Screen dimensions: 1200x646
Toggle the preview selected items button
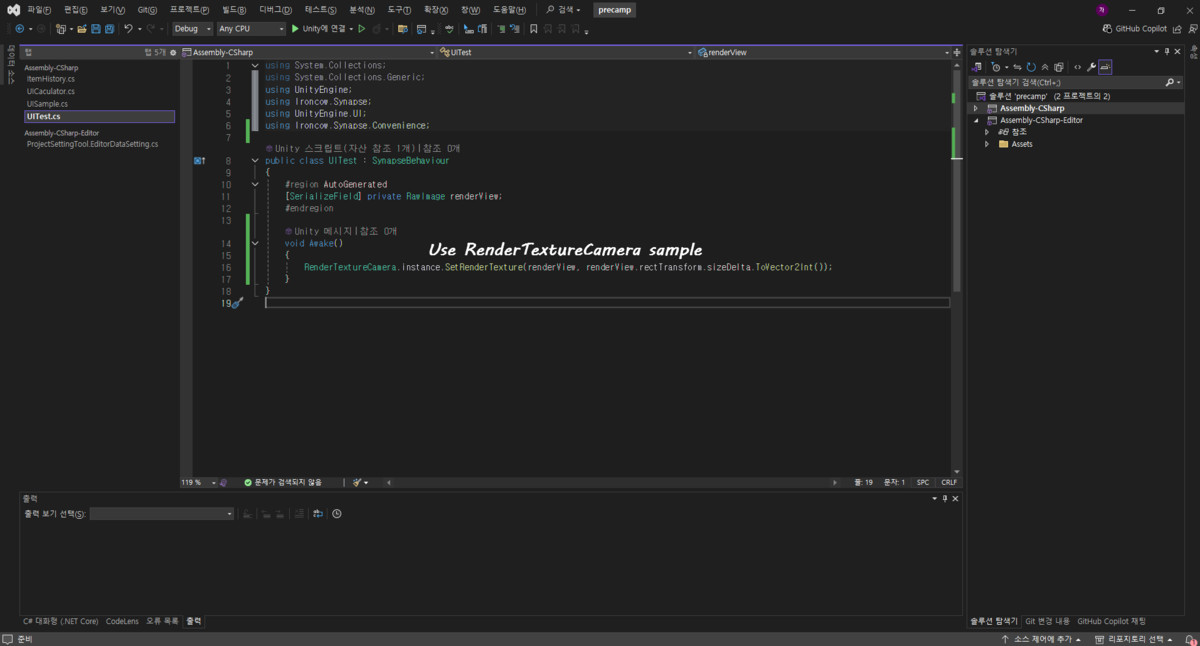1105,67
